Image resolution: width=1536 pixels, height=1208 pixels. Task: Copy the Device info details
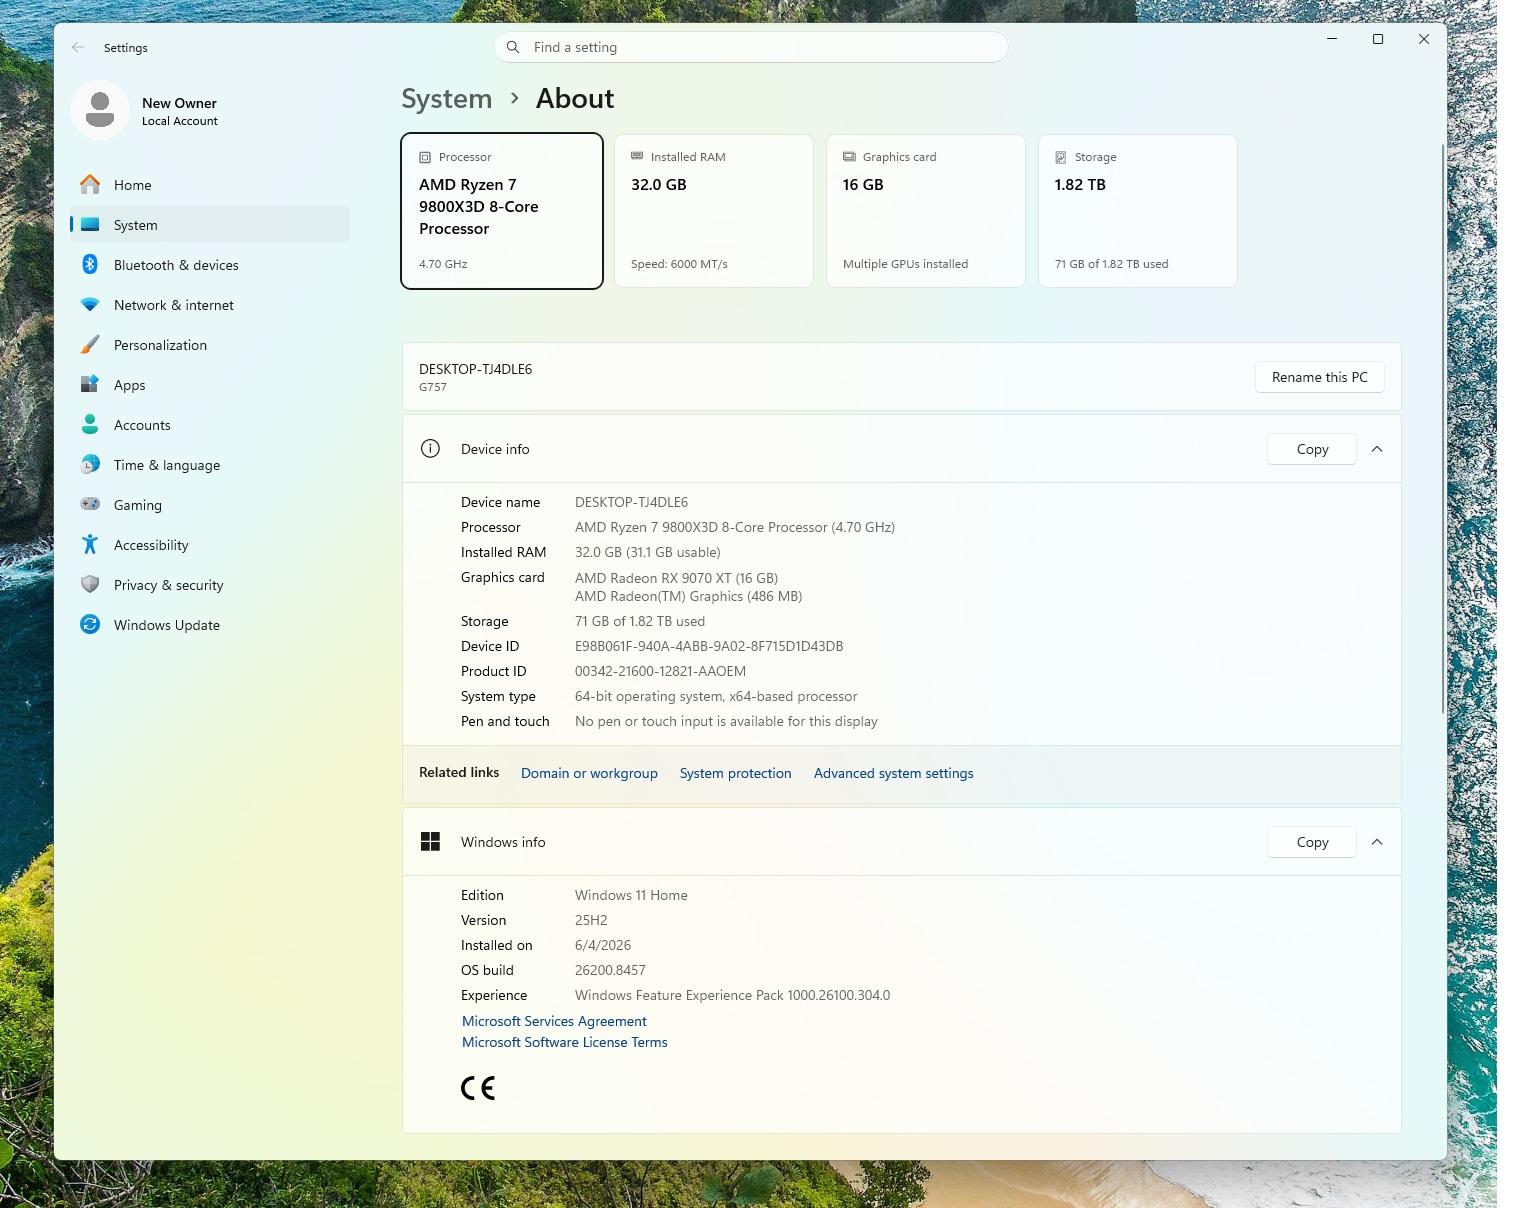click(x=1312, y=449)
